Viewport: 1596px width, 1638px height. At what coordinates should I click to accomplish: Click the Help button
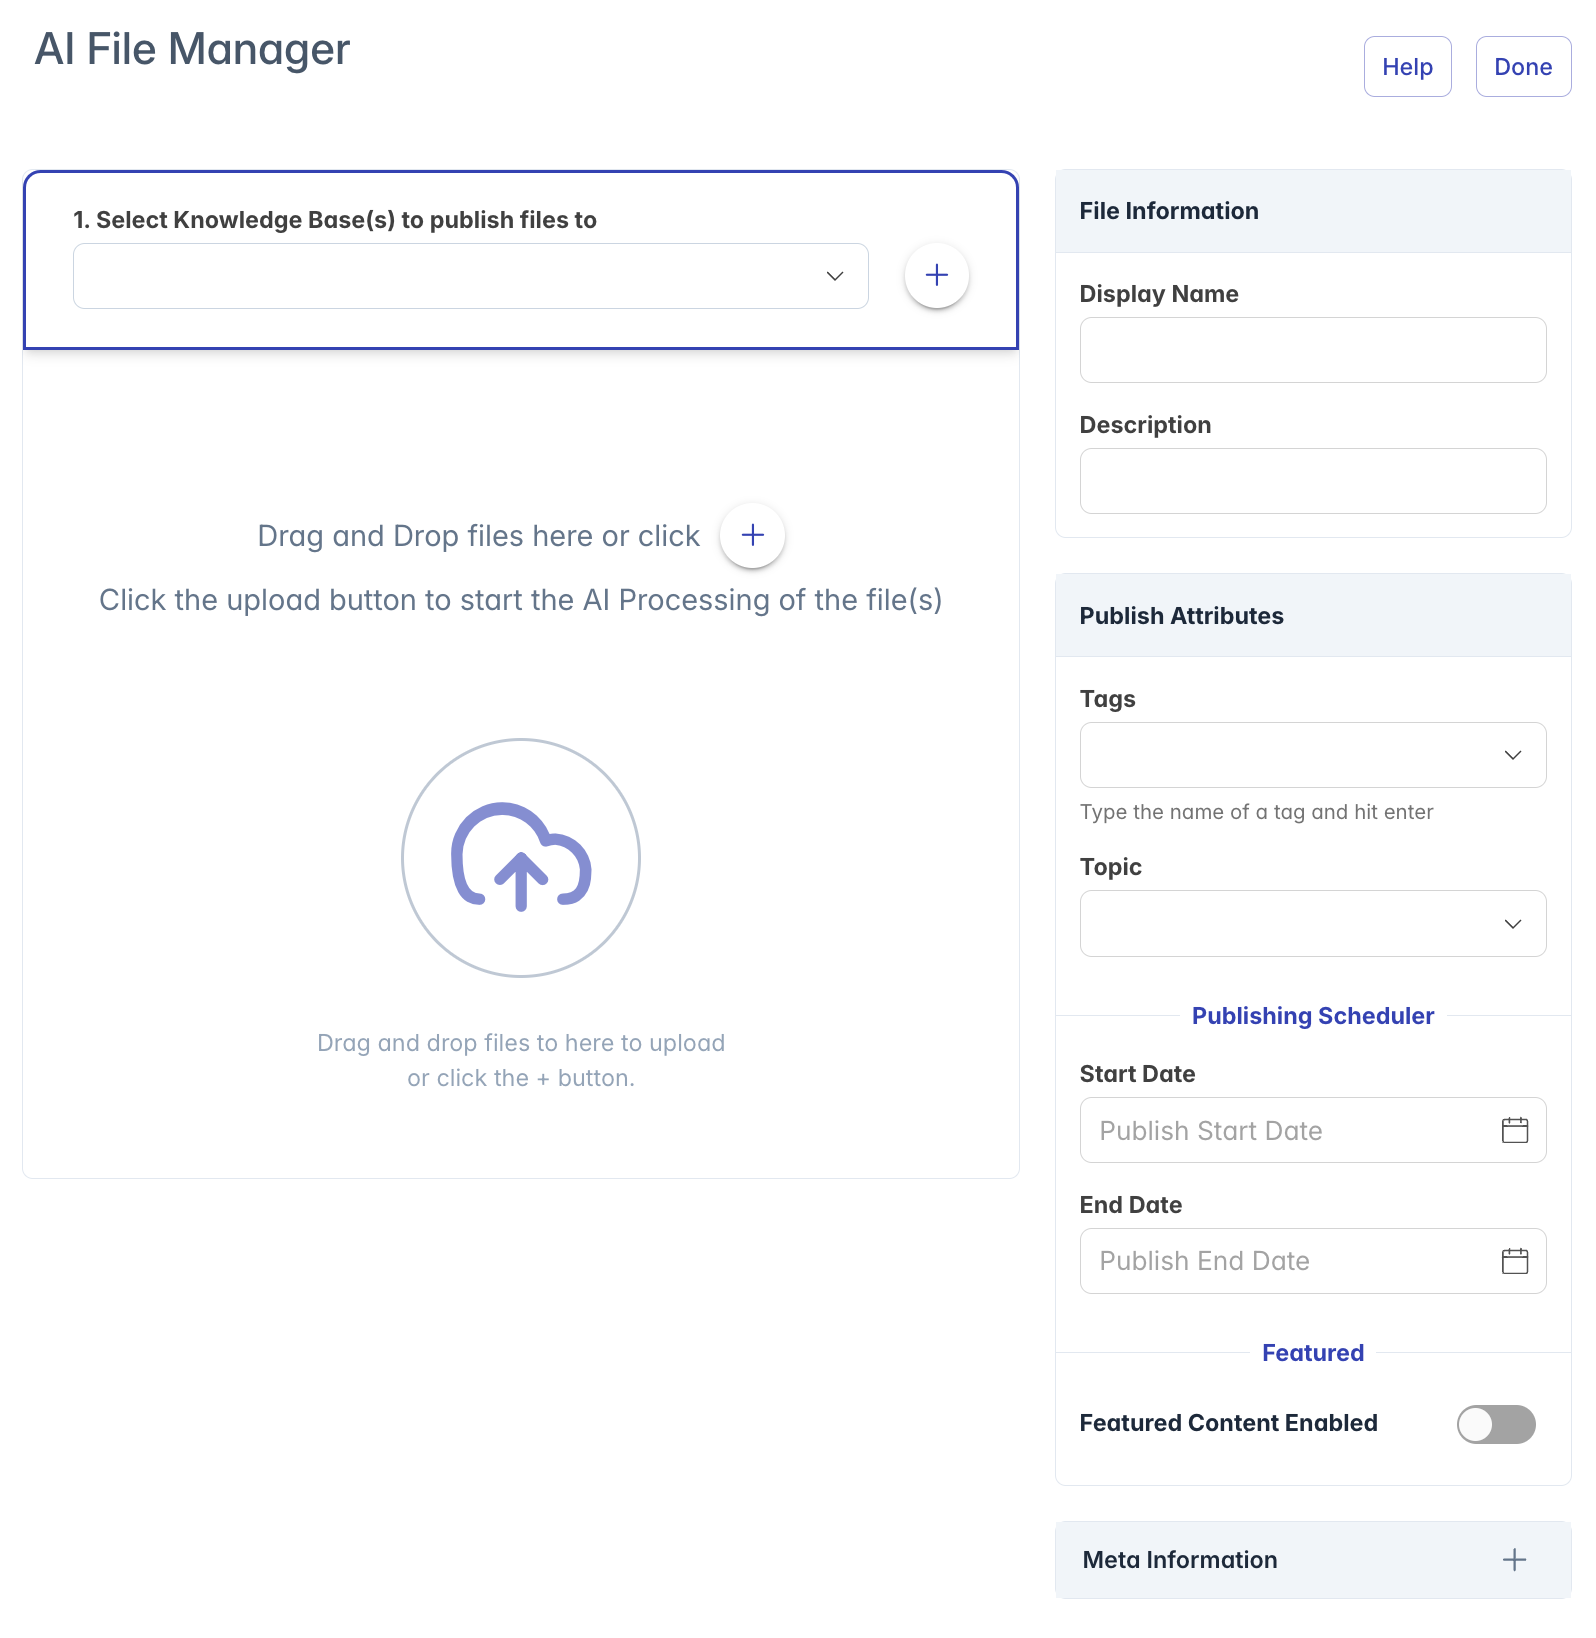pos(1407,67)
